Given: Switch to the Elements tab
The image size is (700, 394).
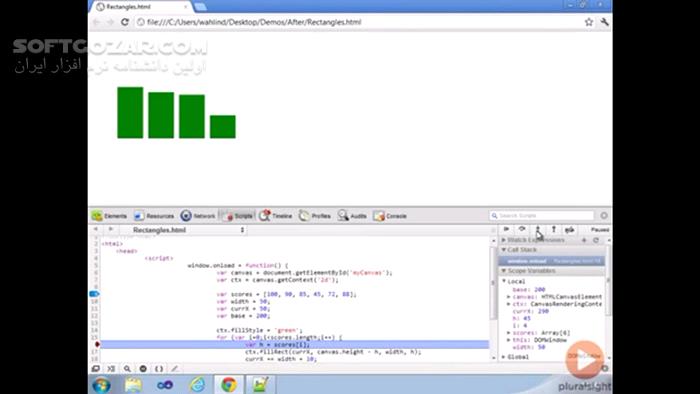Looking at the screenshot, I should coord(110,216).
